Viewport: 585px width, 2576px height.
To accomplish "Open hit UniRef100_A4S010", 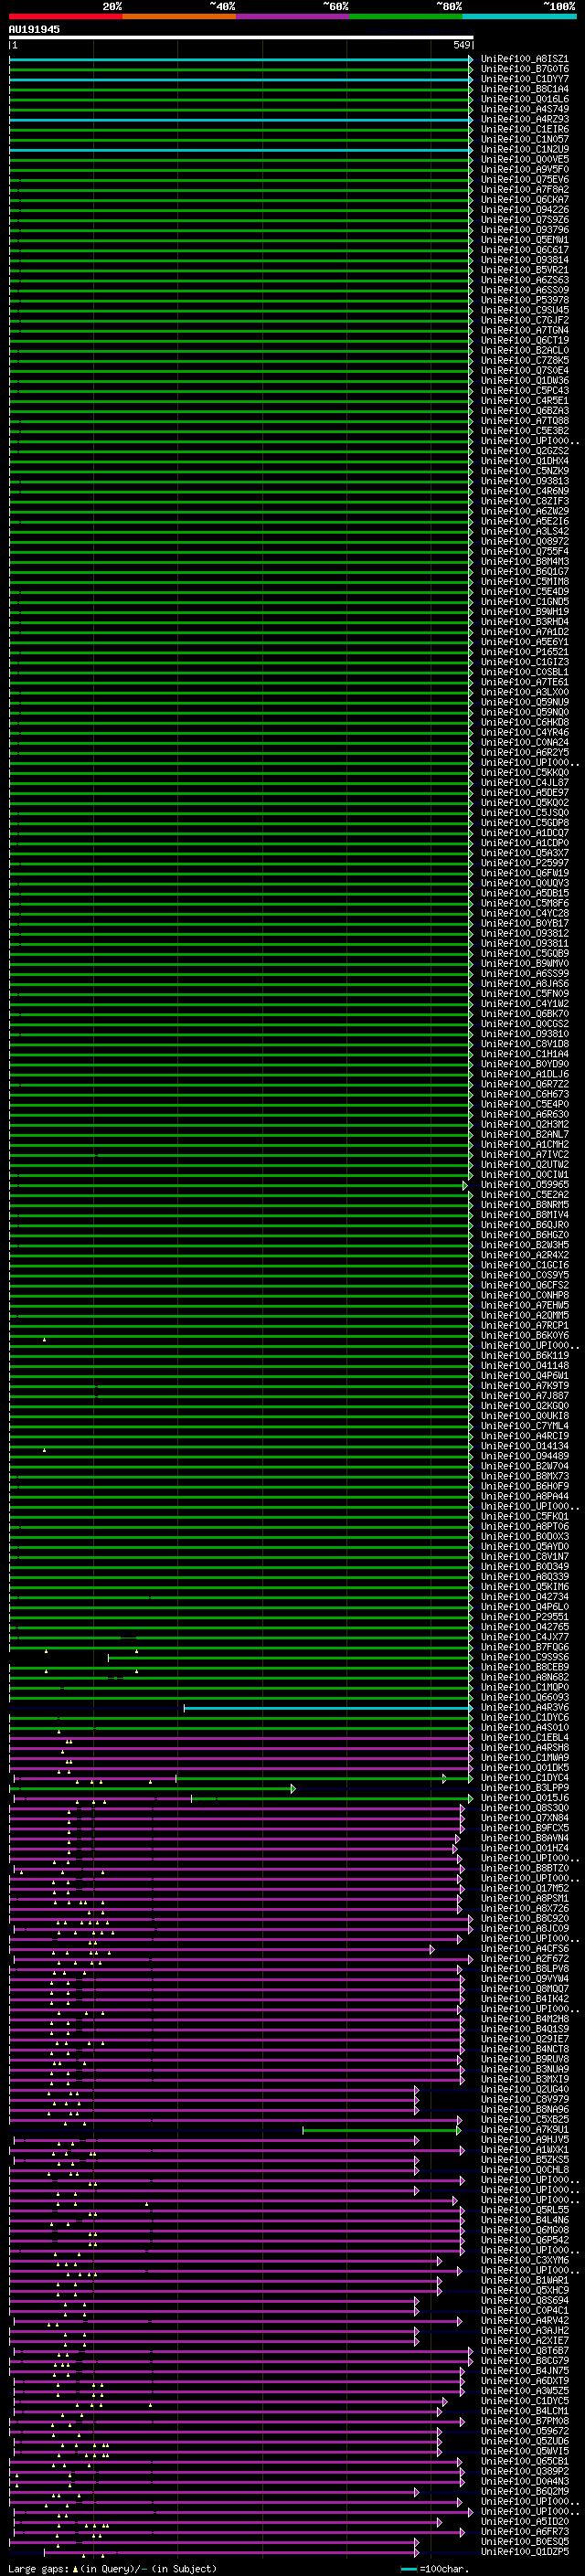I will click(x=524, y=1727).
